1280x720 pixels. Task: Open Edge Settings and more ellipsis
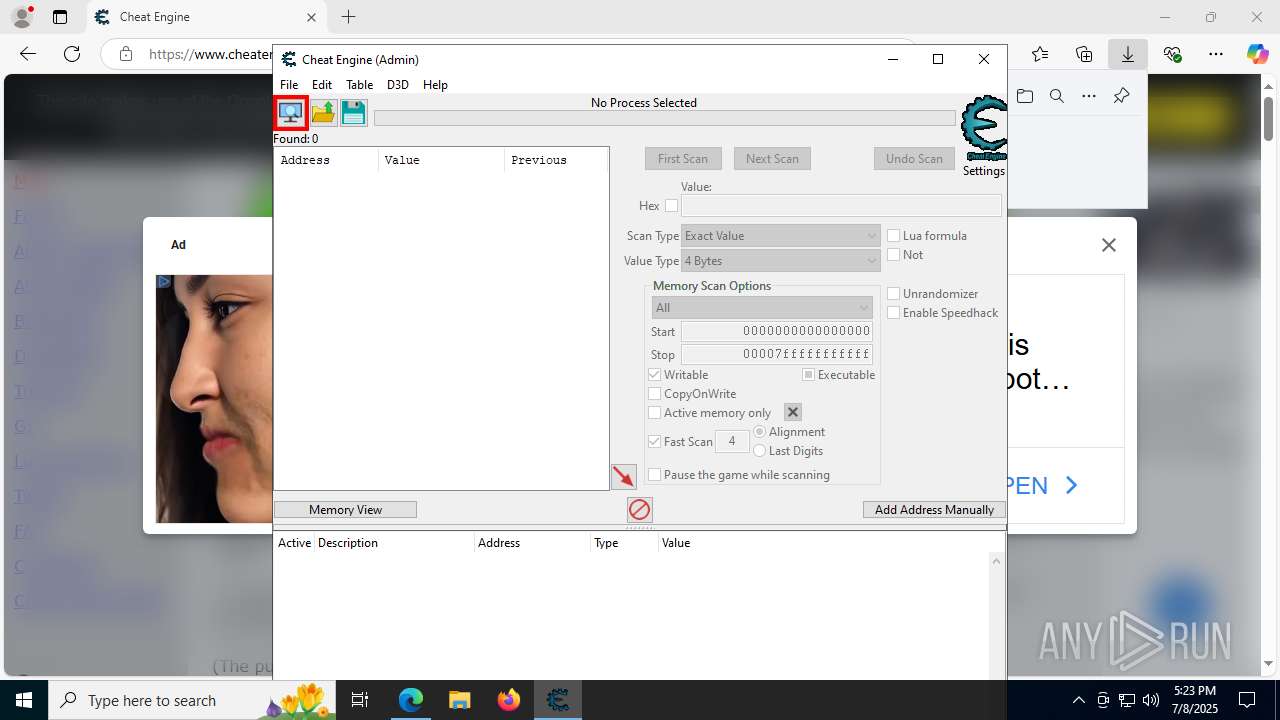pos(1216,54)
